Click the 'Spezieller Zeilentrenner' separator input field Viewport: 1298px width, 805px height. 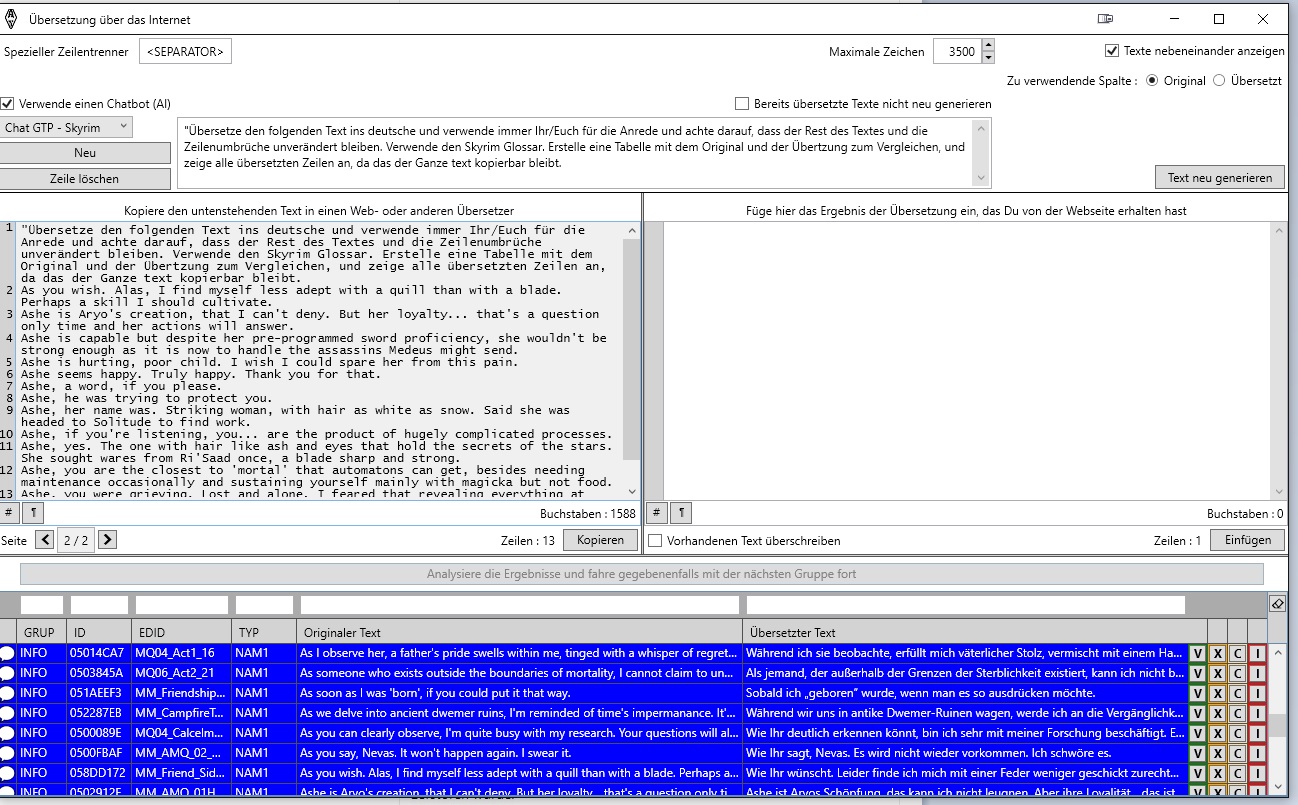(x=185, y=51)
